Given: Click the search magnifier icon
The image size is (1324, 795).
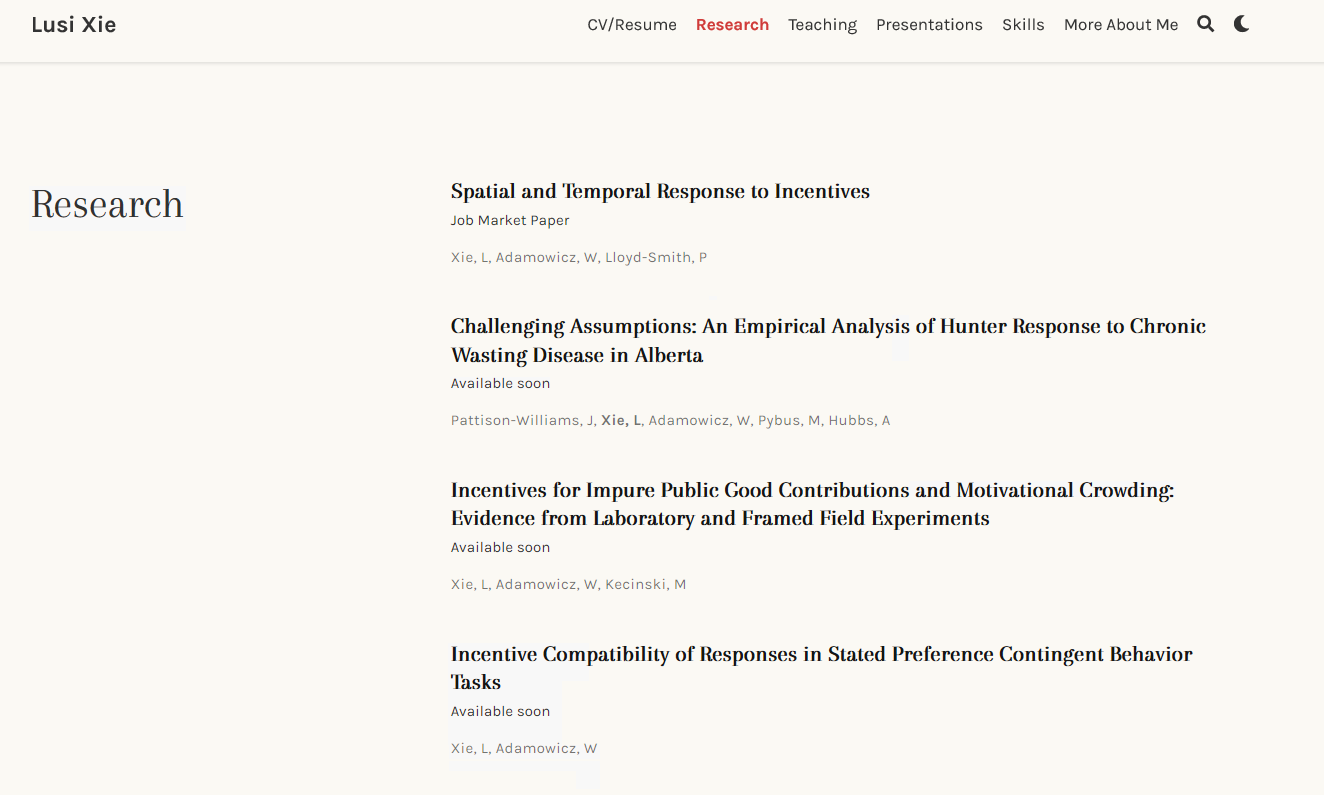Looking at the screenshot, I should point(1206,24).
